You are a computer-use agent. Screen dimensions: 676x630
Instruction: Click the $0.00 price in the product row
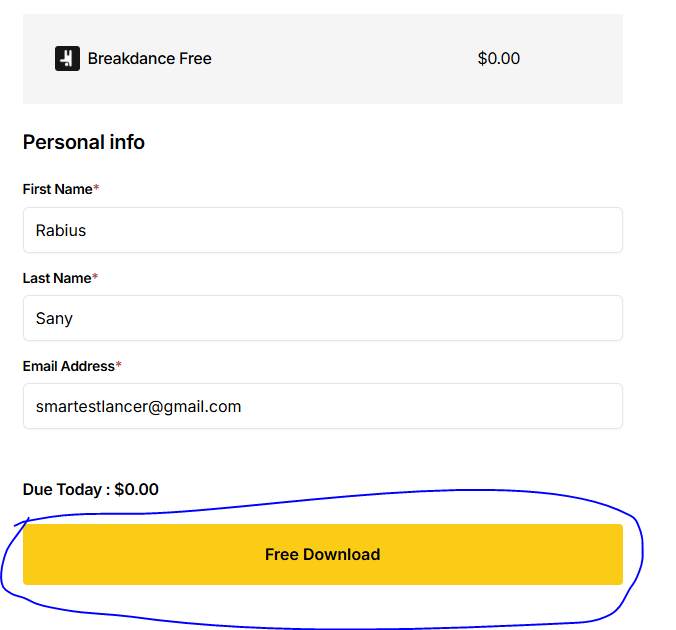499,58
